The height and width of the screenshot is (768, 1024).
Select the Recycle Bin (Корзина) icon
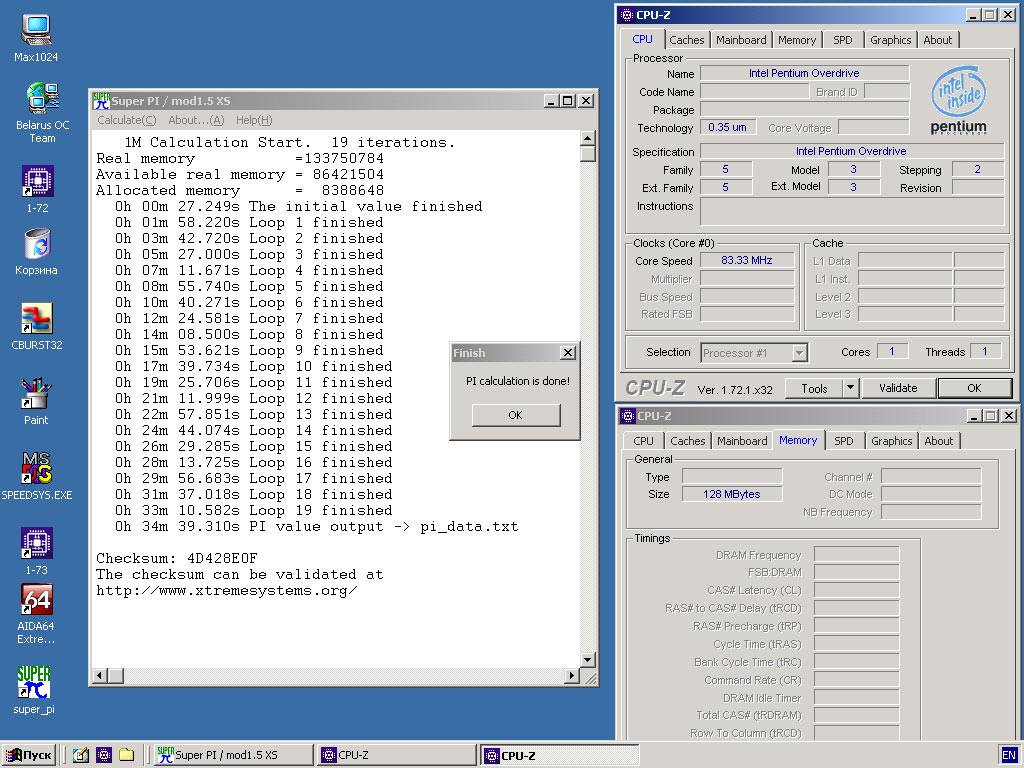click(37, 251)
